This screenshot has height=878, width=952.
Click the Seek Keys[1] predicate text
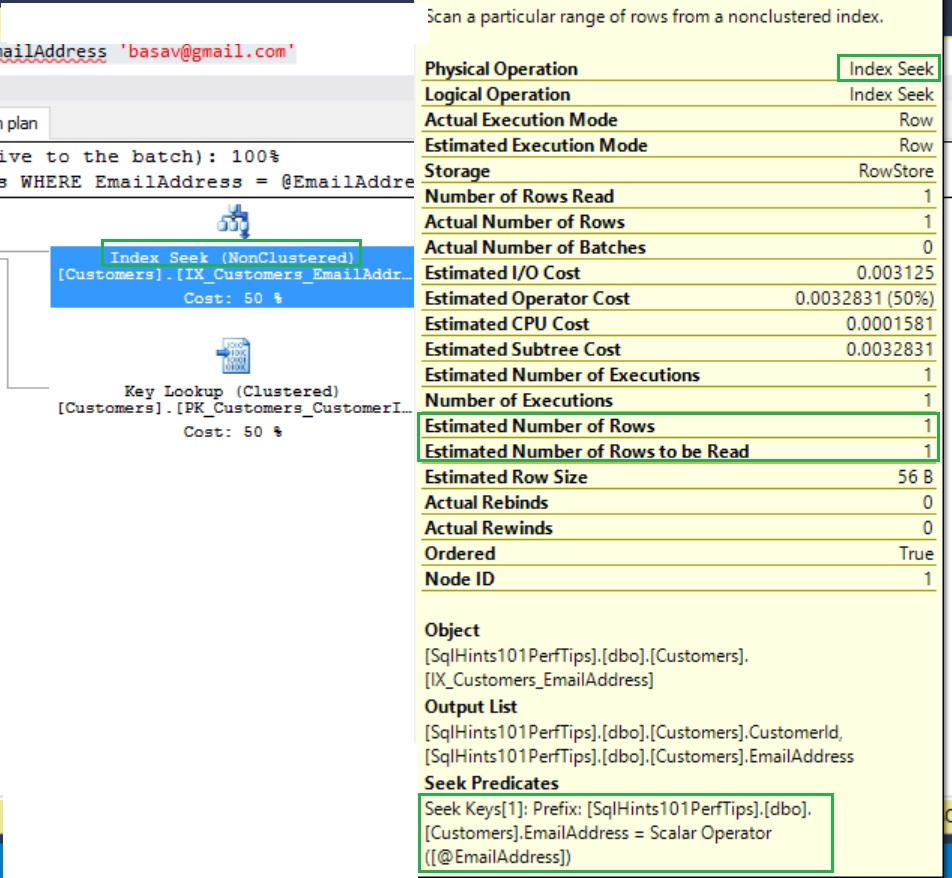tap(618, 833)
